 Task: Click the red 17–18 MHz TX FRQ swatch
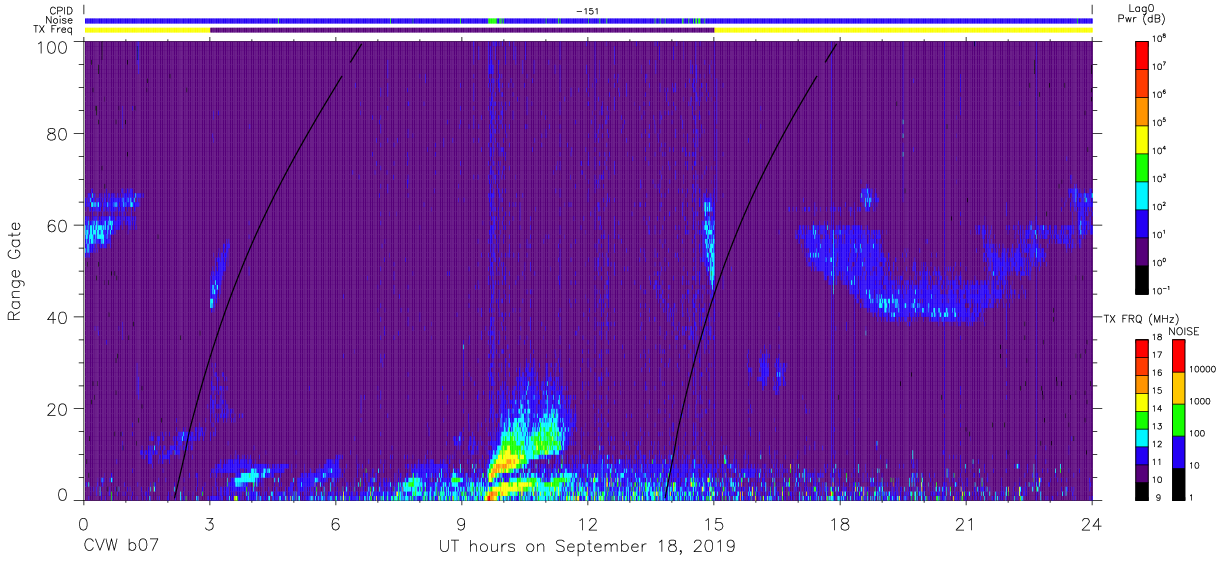click(1142, 347)
